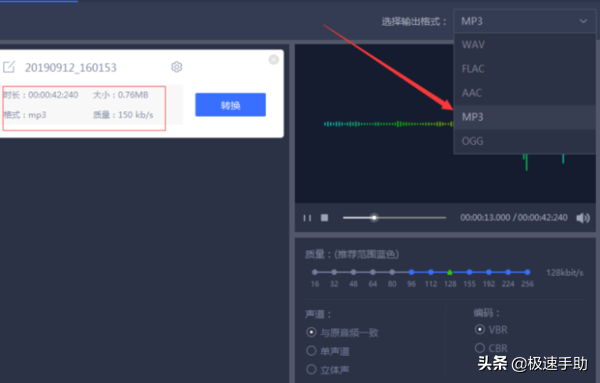This screenshot has height=383, width=600.
Task: Click the 格式: mp3 format text
Action: coord(25,115)
